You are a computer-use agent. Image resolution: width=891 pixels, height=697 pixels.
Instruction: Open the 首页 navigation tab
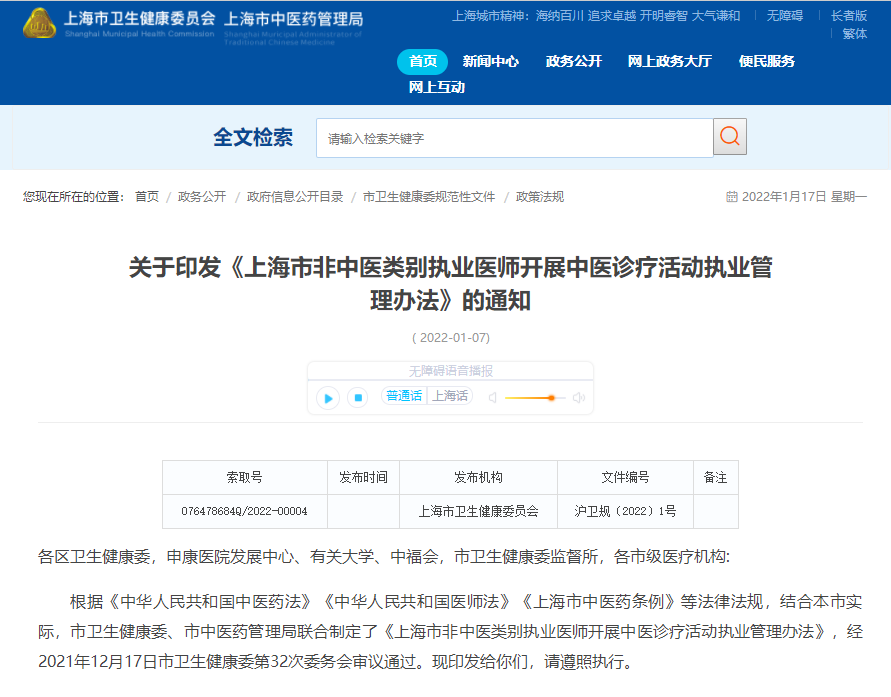pos(422,61)
